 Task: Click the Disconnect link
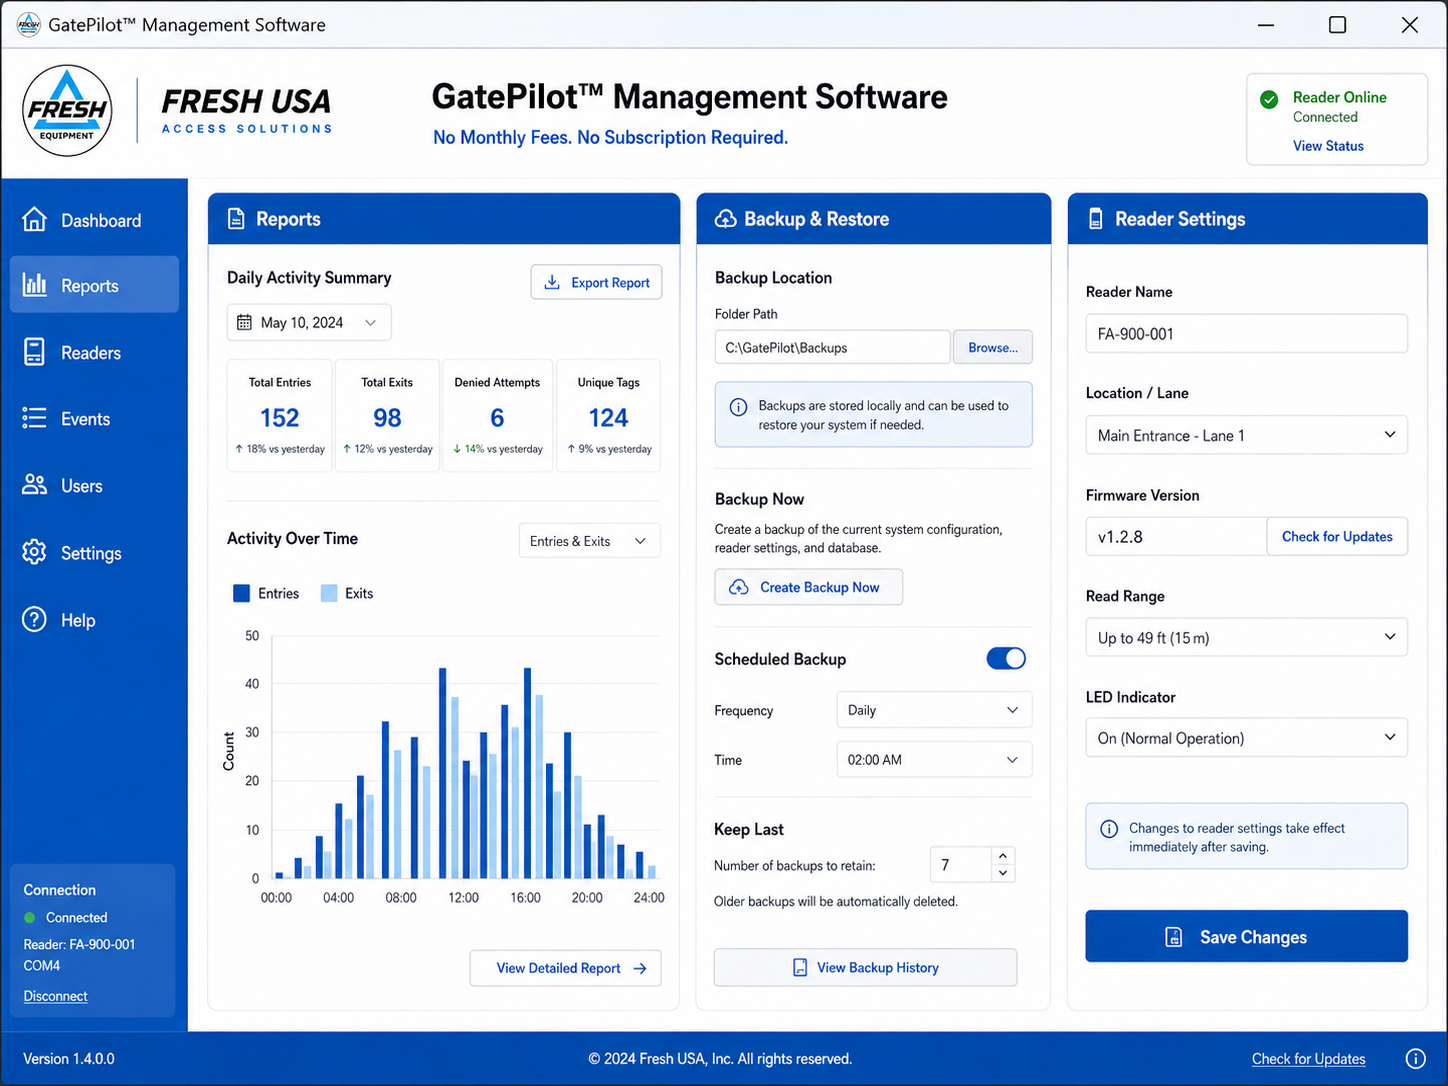[x=55, y=996]
